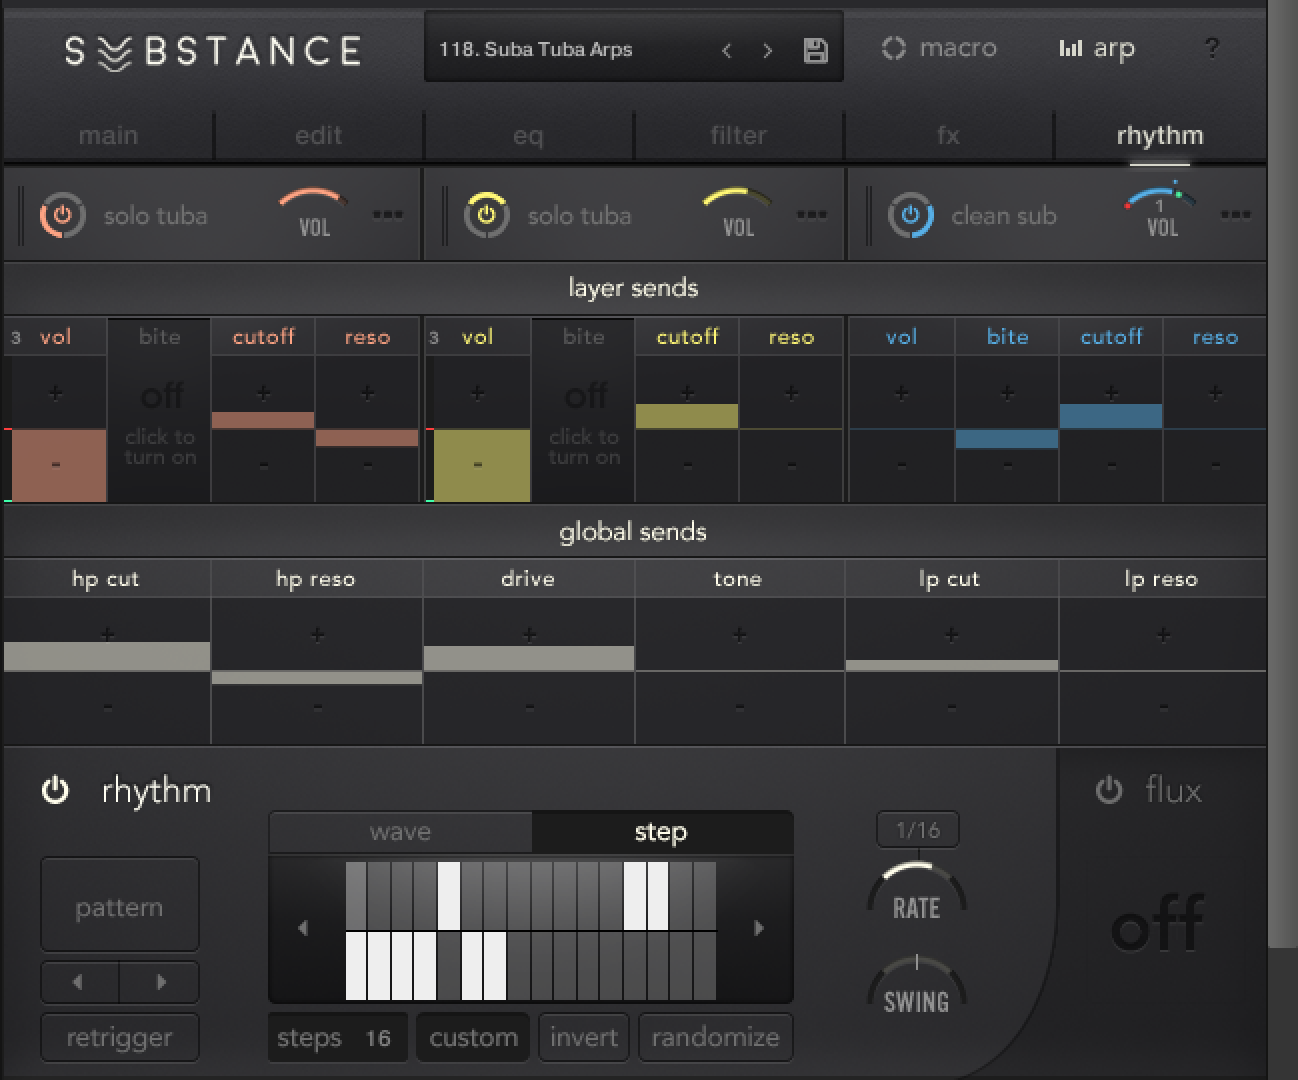Adjust the drive global send level
Screen dimensions: 1298x1080
point(528,657)
